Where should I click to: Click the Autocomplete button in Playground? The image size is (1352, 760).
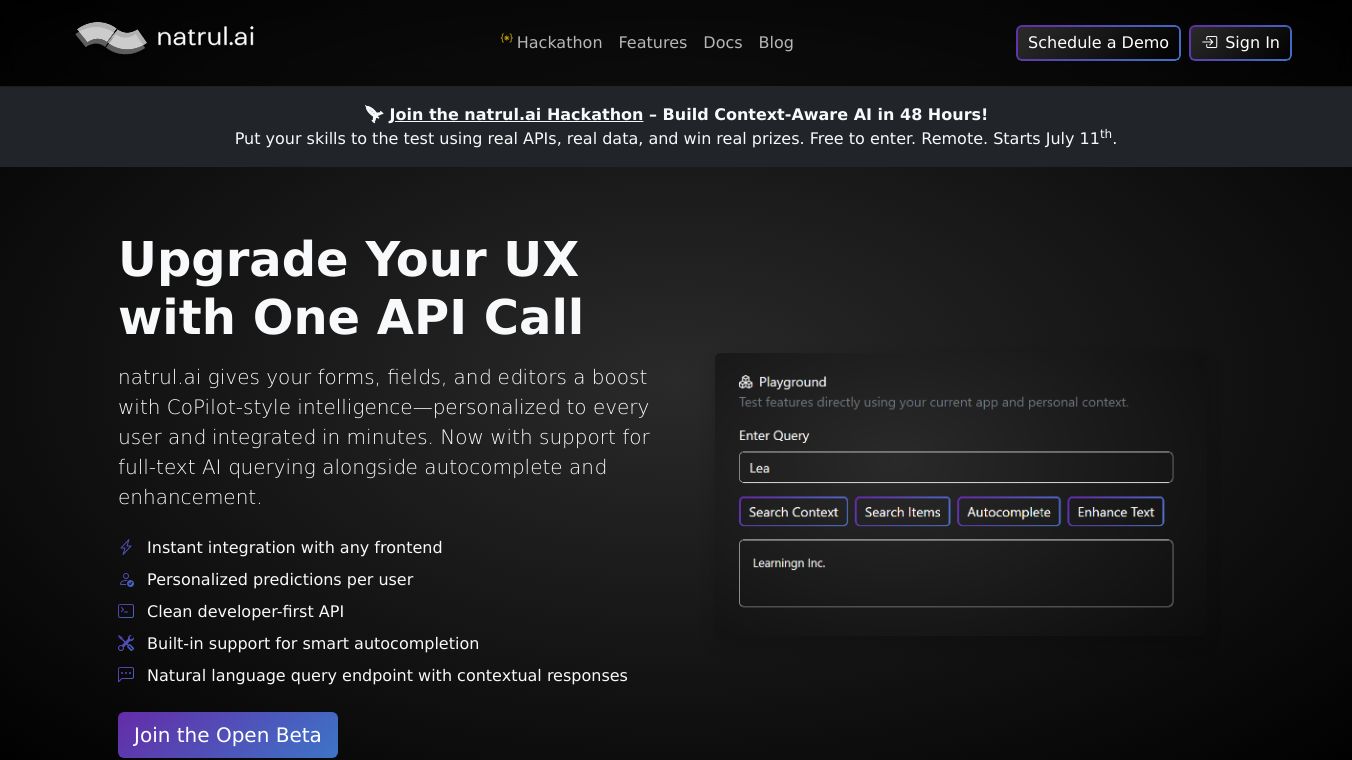1009,512
